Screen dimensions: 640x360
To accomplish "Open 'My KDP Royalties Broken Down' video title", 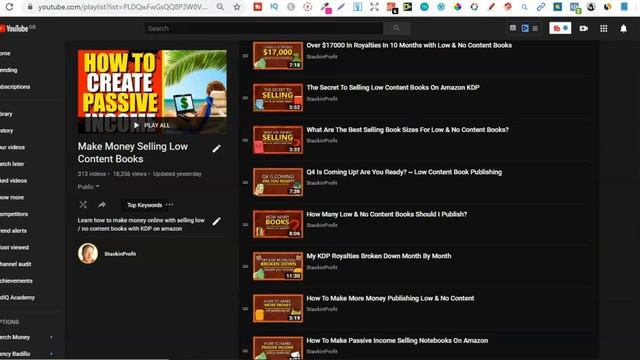I will (379, 256).
